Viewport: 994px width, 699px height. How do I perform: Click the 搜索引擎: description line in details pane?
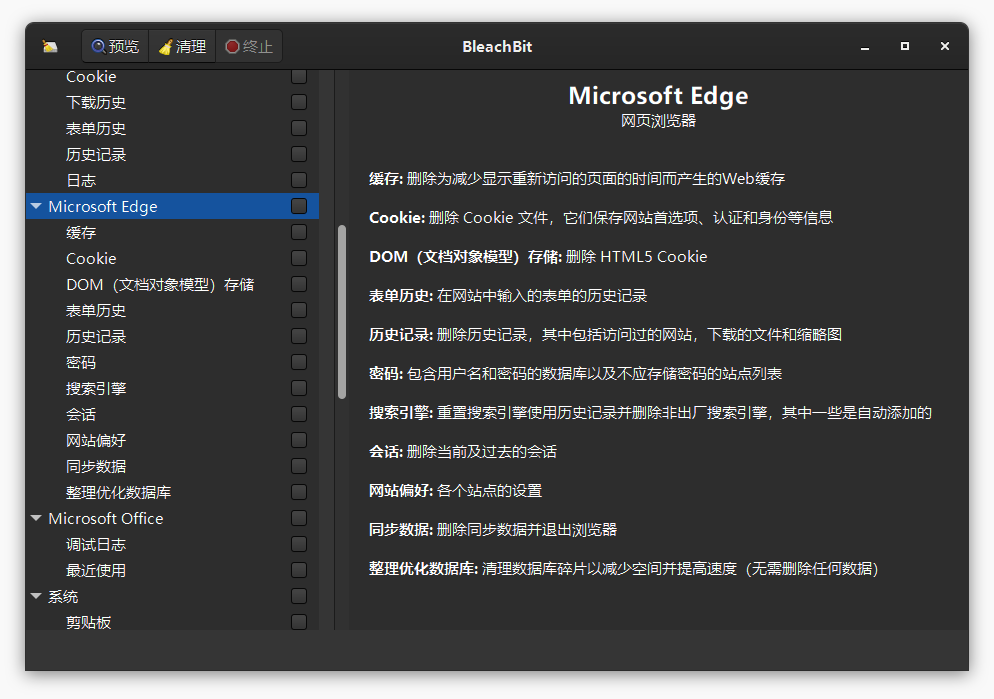(x=650, y=413)
